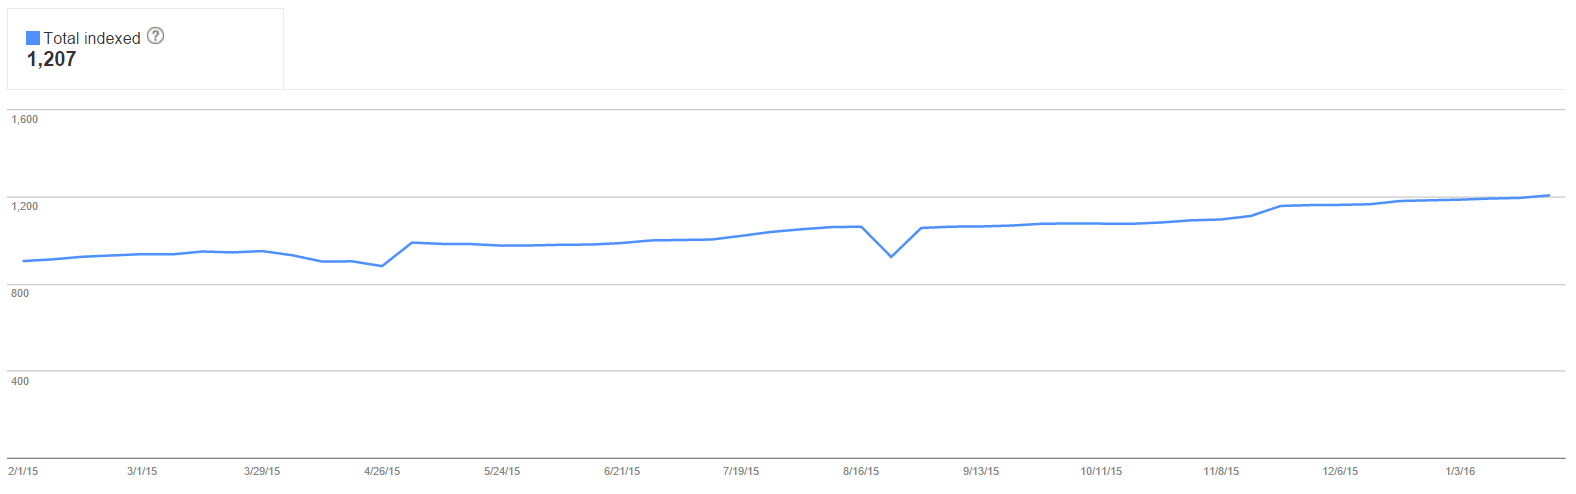The image size is (1576, 494).
Task: Pick the 9/13/15 date label
Action: [x=981, y=471]
